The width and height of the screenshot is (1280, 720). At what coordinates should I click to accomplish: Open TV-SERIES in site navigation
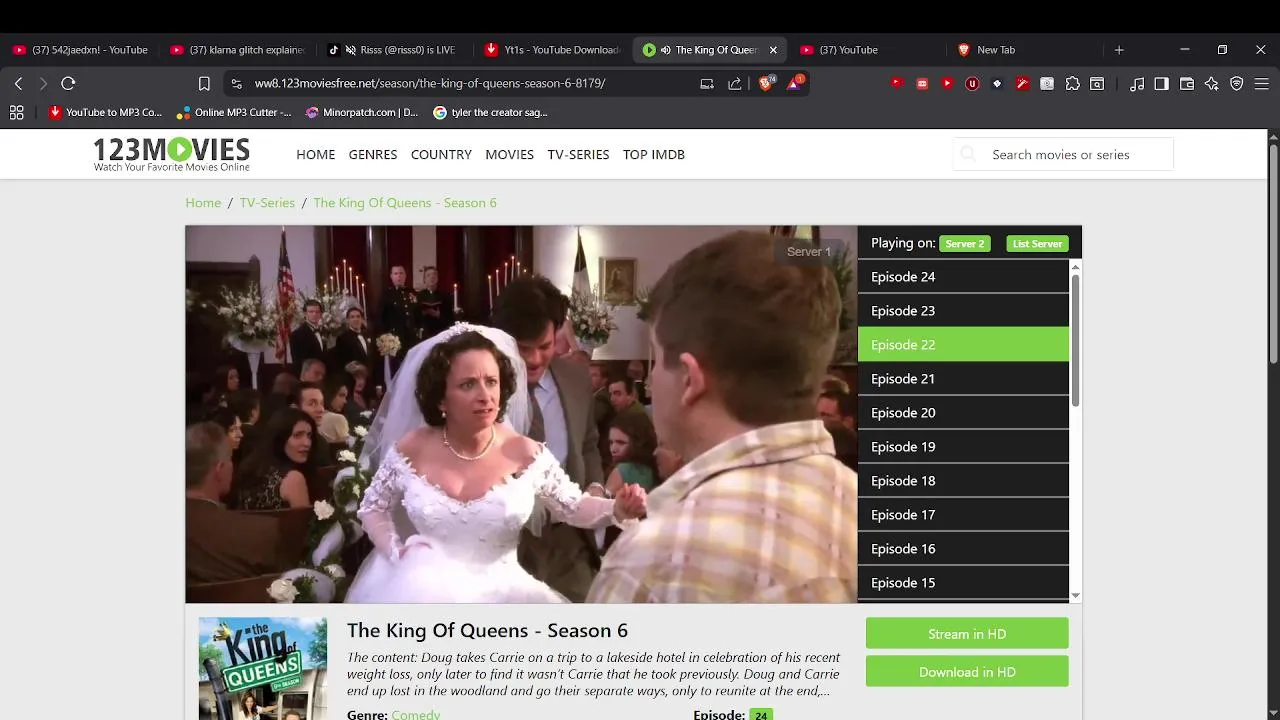578,155
